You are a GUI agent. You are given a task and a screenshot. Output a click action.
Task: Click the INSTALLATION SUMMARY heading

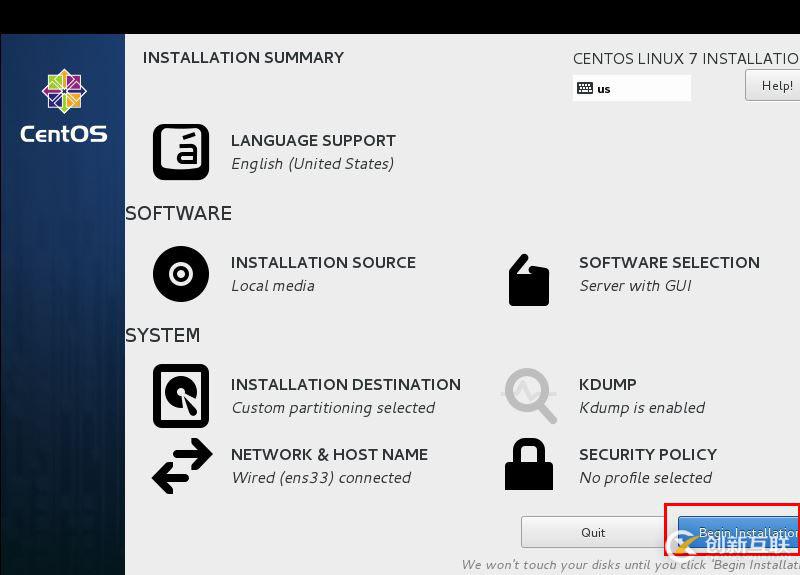(x=243, y=58)
